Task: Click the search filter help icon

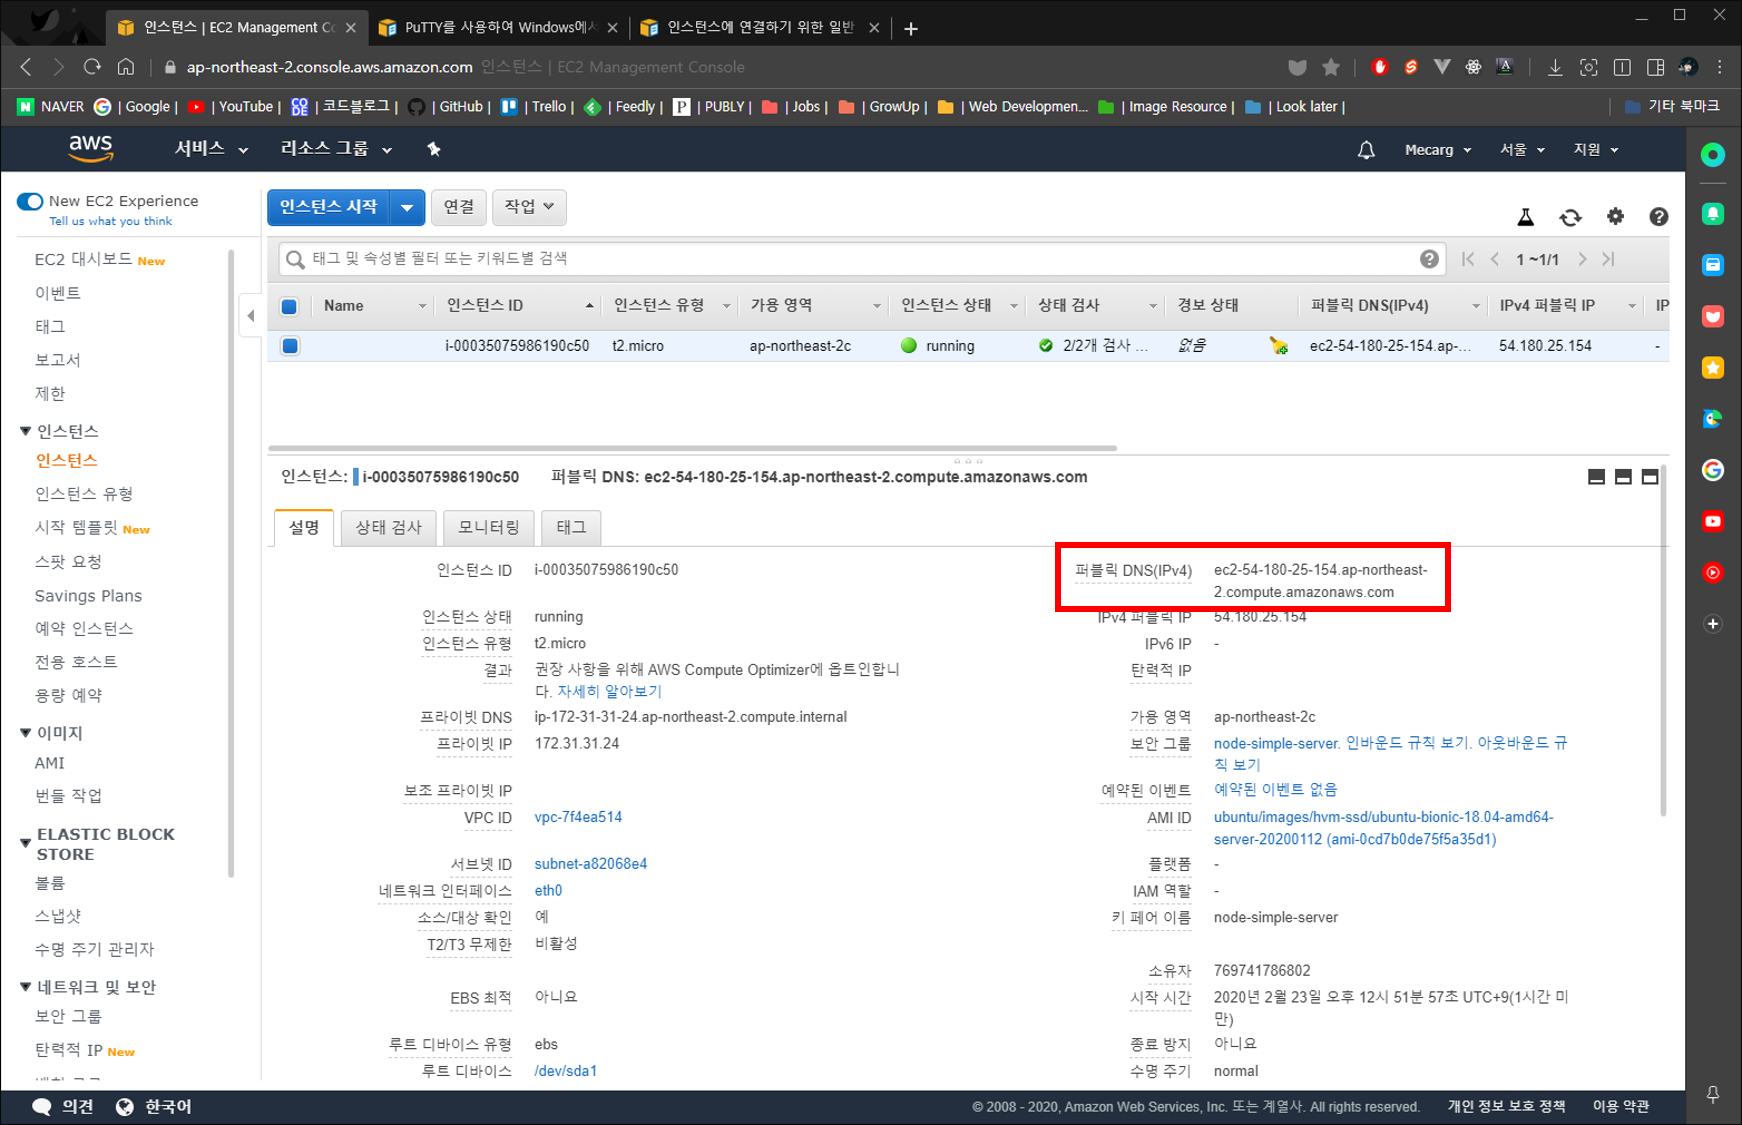Action: pos(1430,259)
